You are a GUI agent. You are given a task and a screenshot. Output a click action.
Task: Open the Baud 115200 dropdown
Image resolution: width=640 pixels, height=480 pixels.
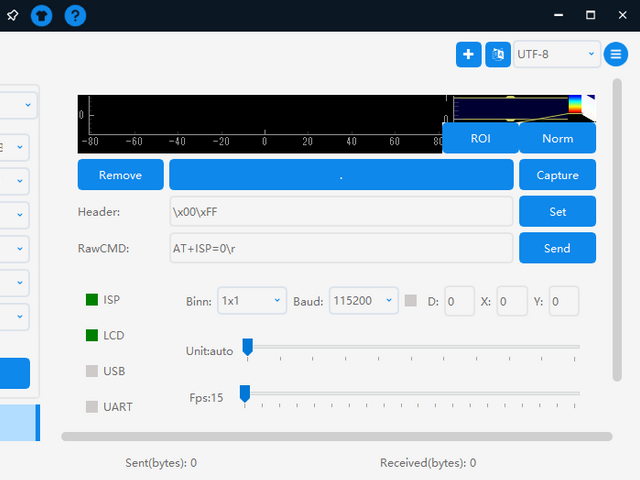363,300
